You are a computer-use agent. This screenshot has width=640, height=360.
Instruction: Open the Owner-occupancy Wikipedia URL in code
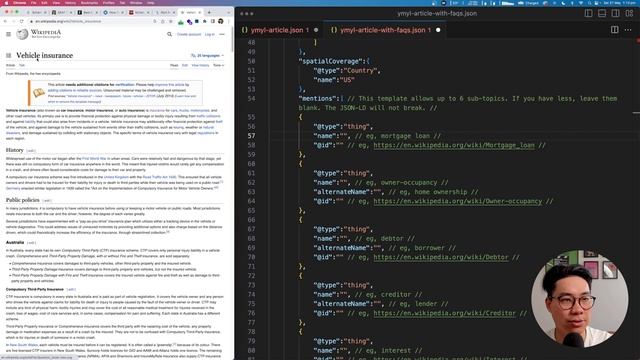(x=458, y=201)
